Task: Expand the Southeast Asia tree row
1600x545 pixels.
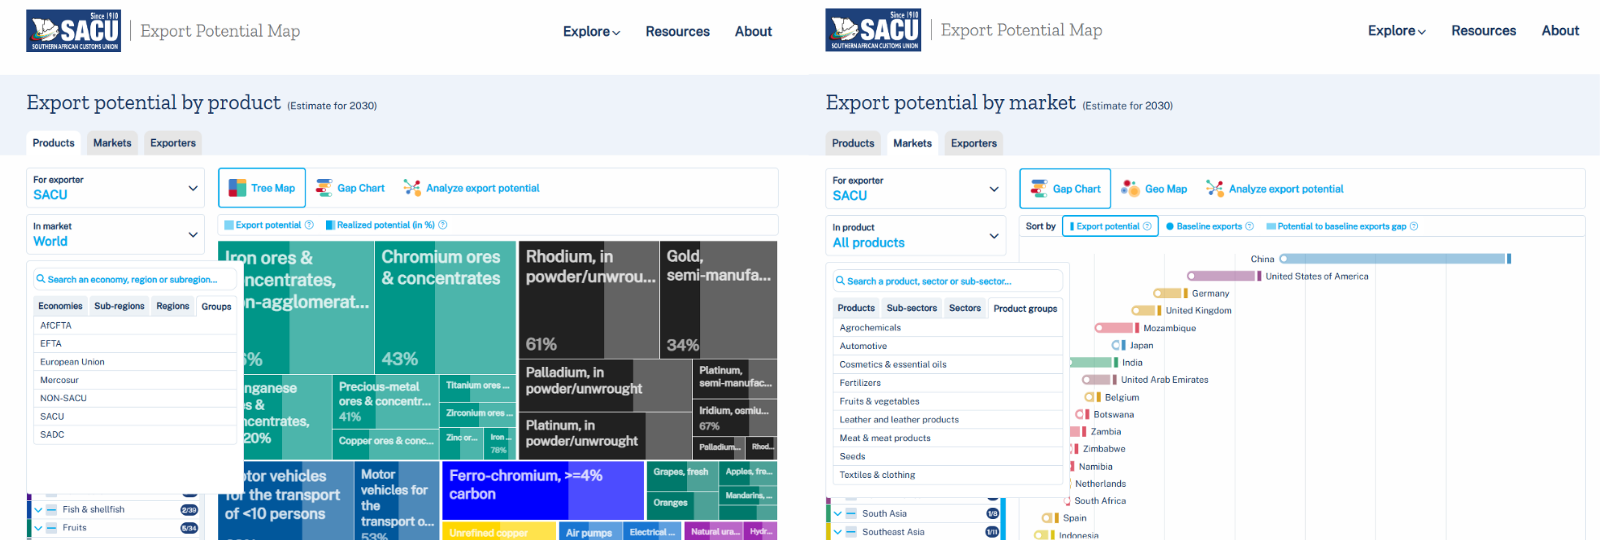Action: coord(837,532)
